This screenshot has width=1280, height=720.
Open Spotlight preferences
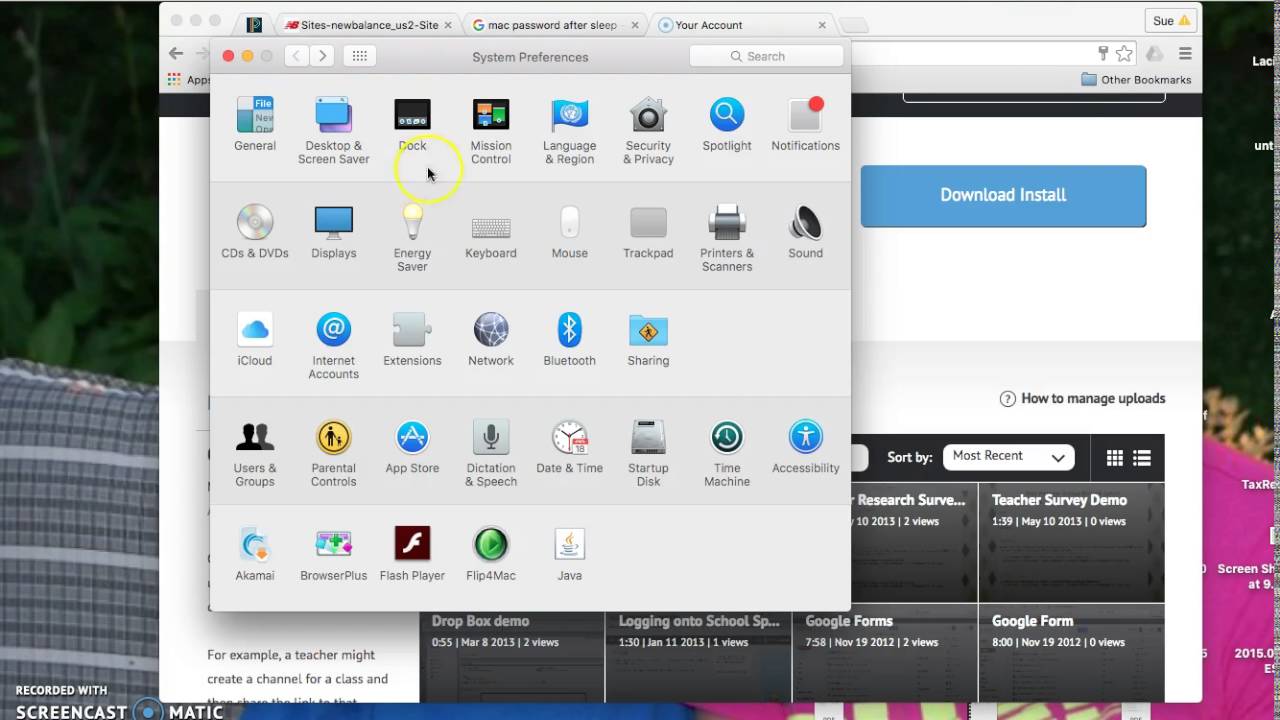[727, 124]
